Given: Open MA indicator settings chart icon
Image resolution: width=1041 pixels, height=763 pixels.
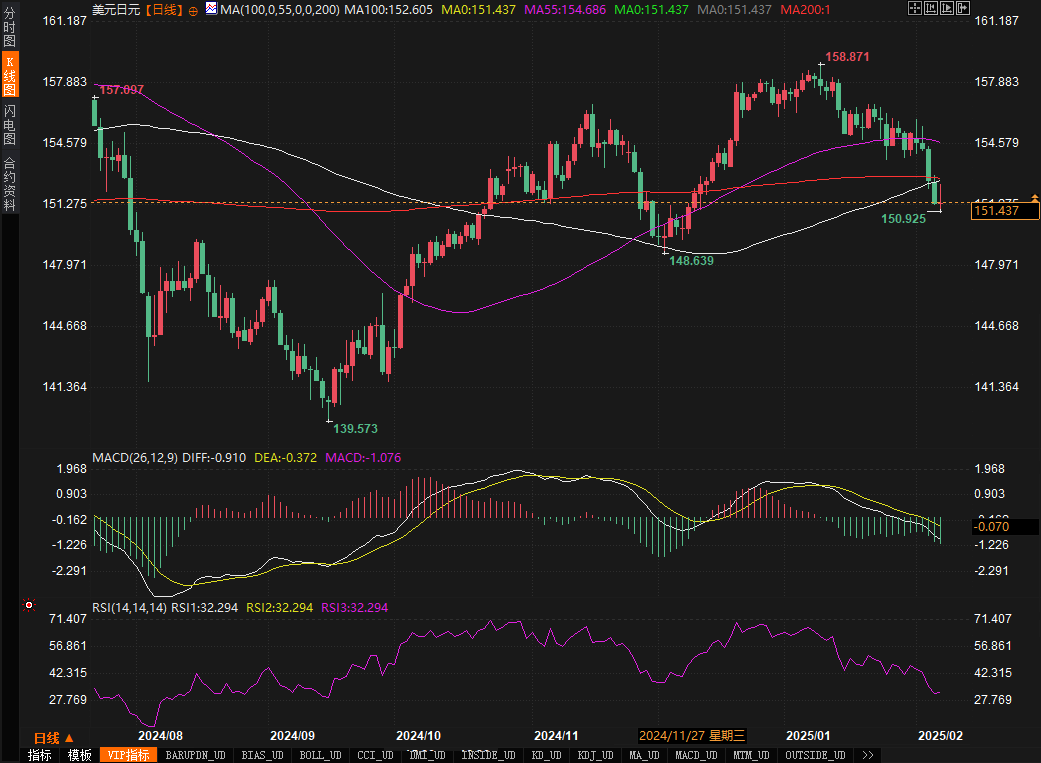Looking at the screenshot, I should point(210,9).
